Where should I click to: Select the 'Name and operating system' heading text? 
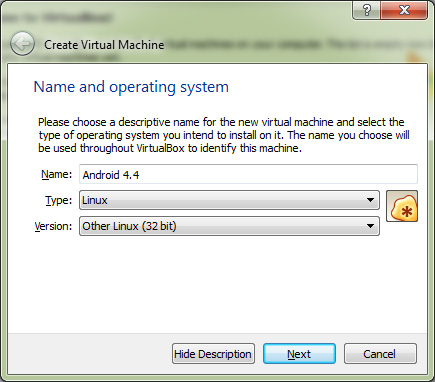click(131, 88)
